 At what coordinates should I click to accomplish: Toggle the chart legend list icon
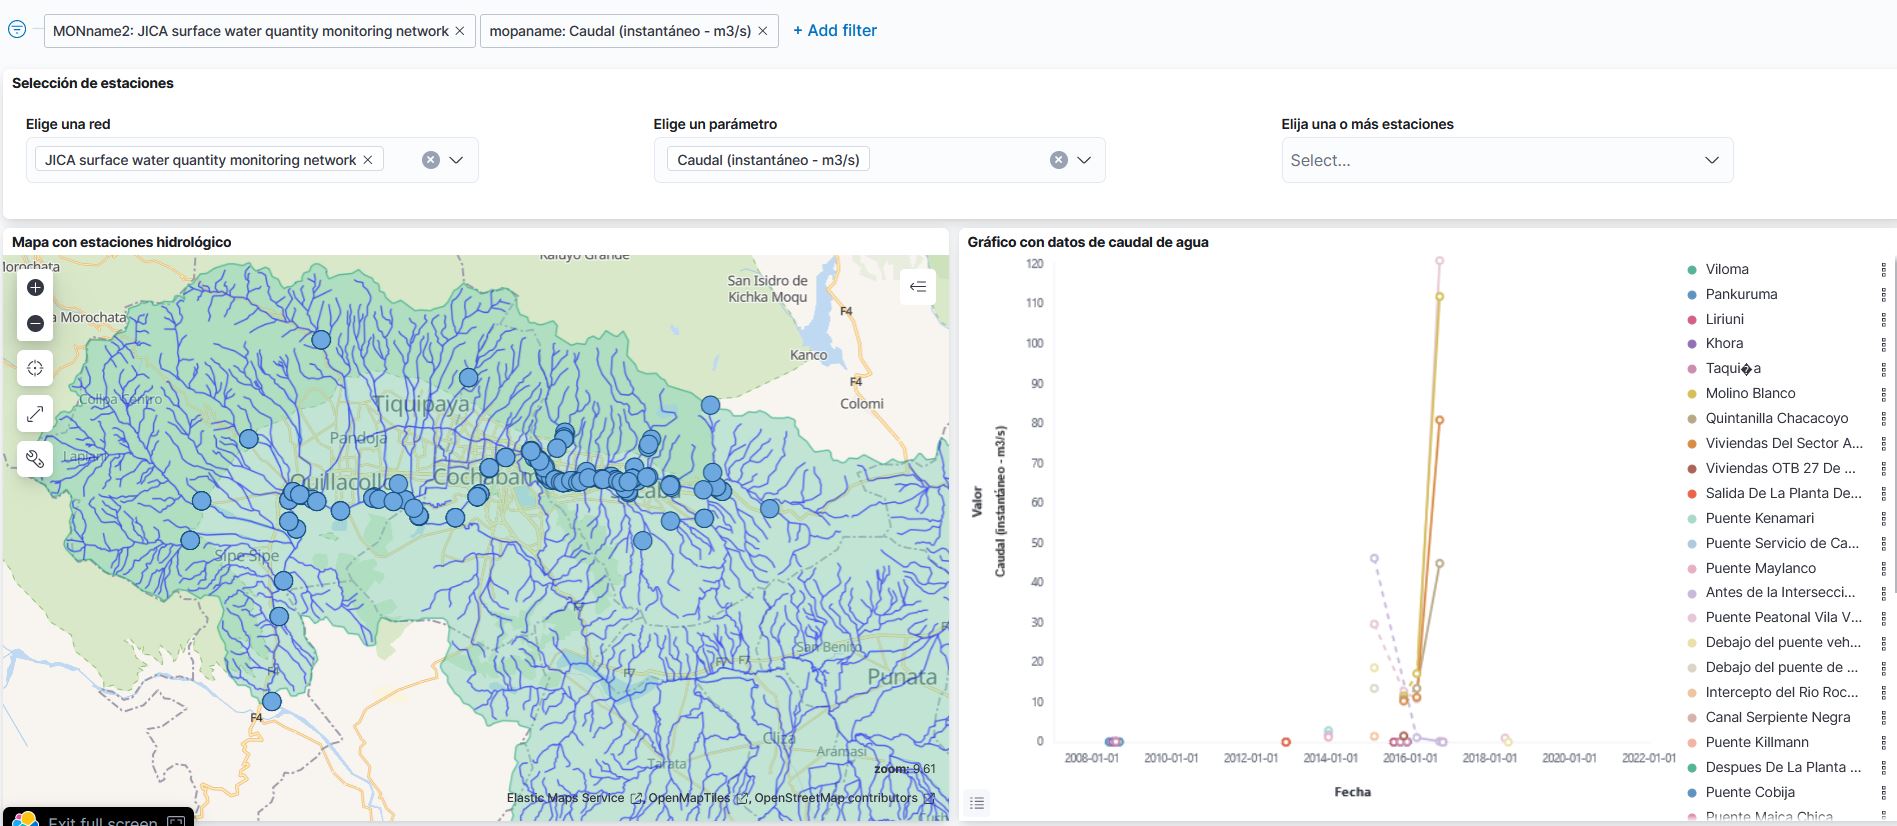[977, 803]
